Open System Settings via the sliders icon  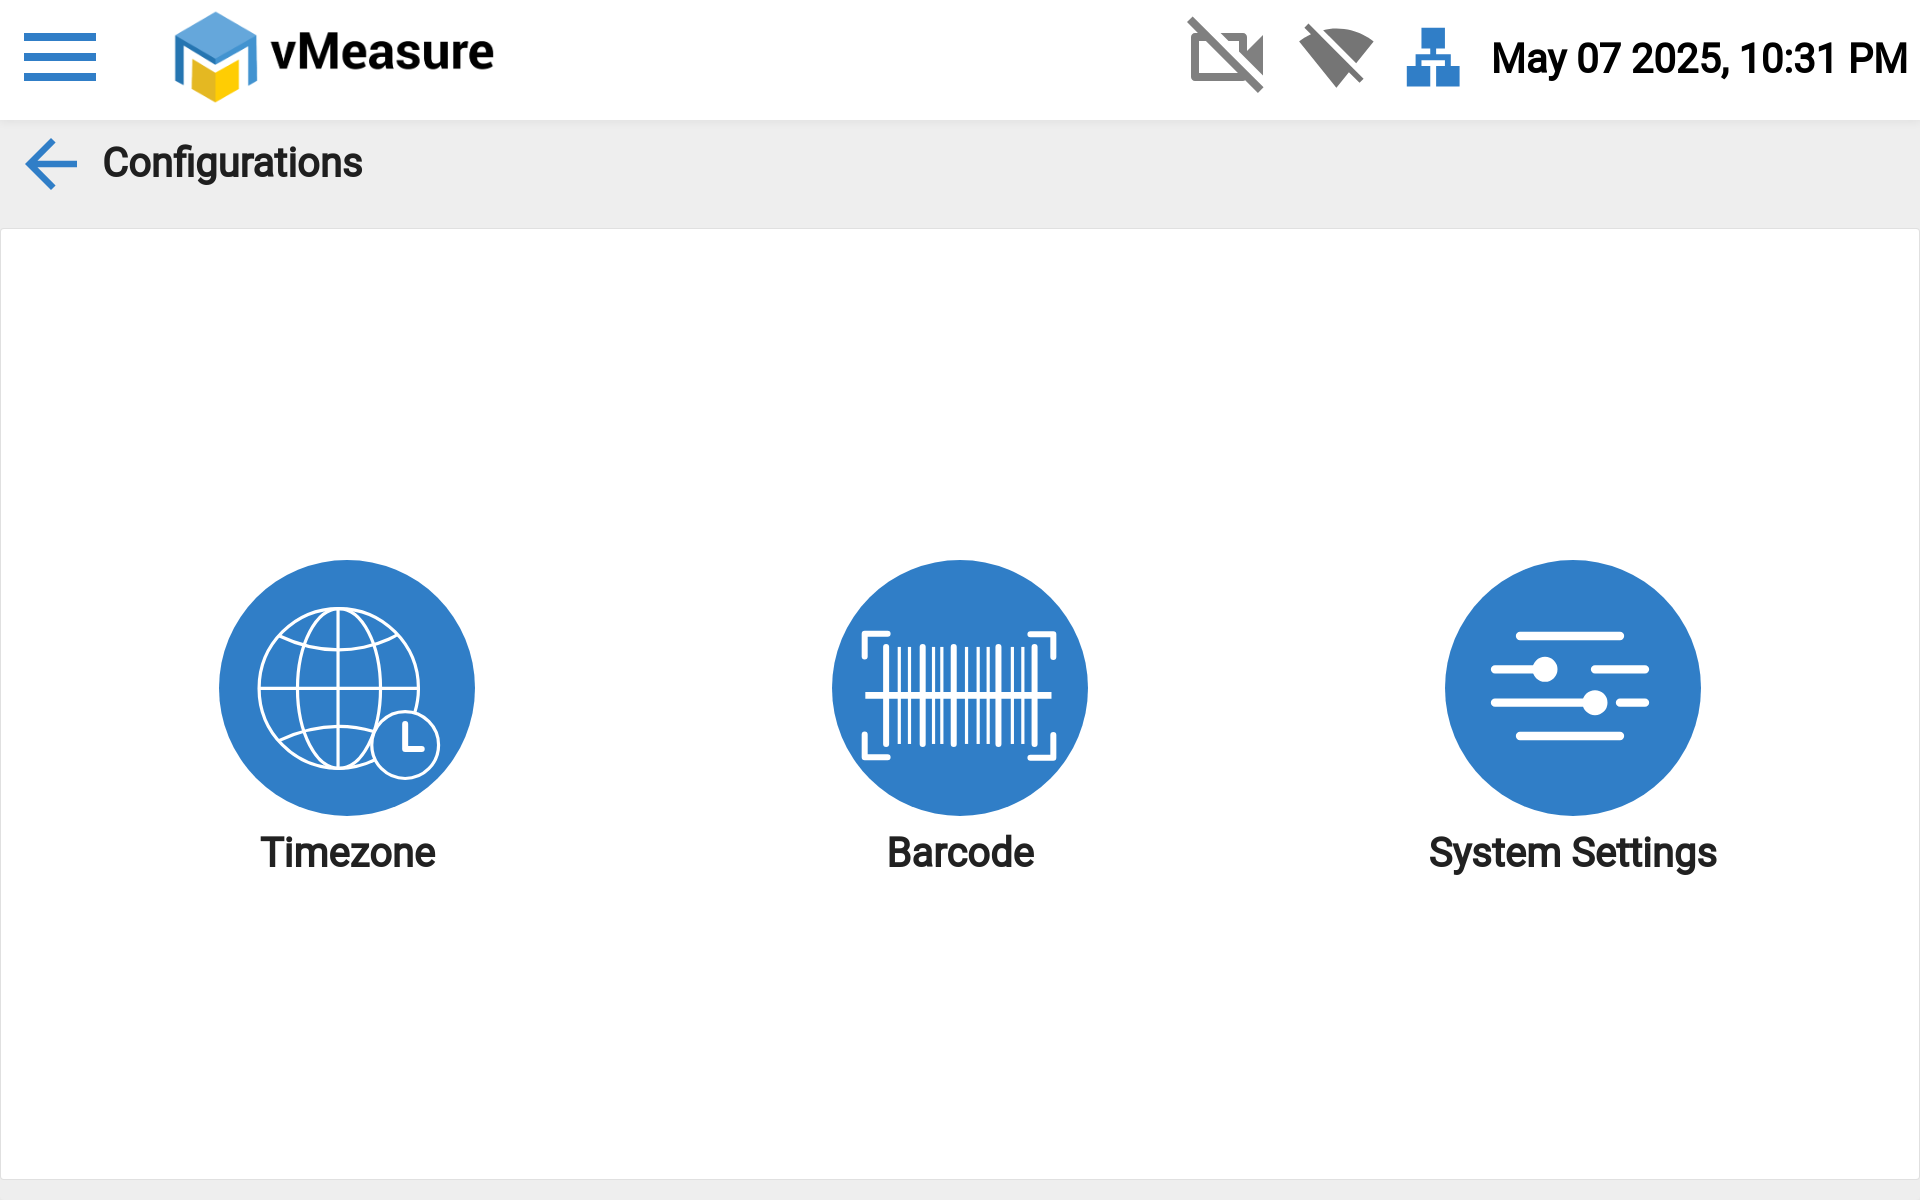pos(1572,688)
